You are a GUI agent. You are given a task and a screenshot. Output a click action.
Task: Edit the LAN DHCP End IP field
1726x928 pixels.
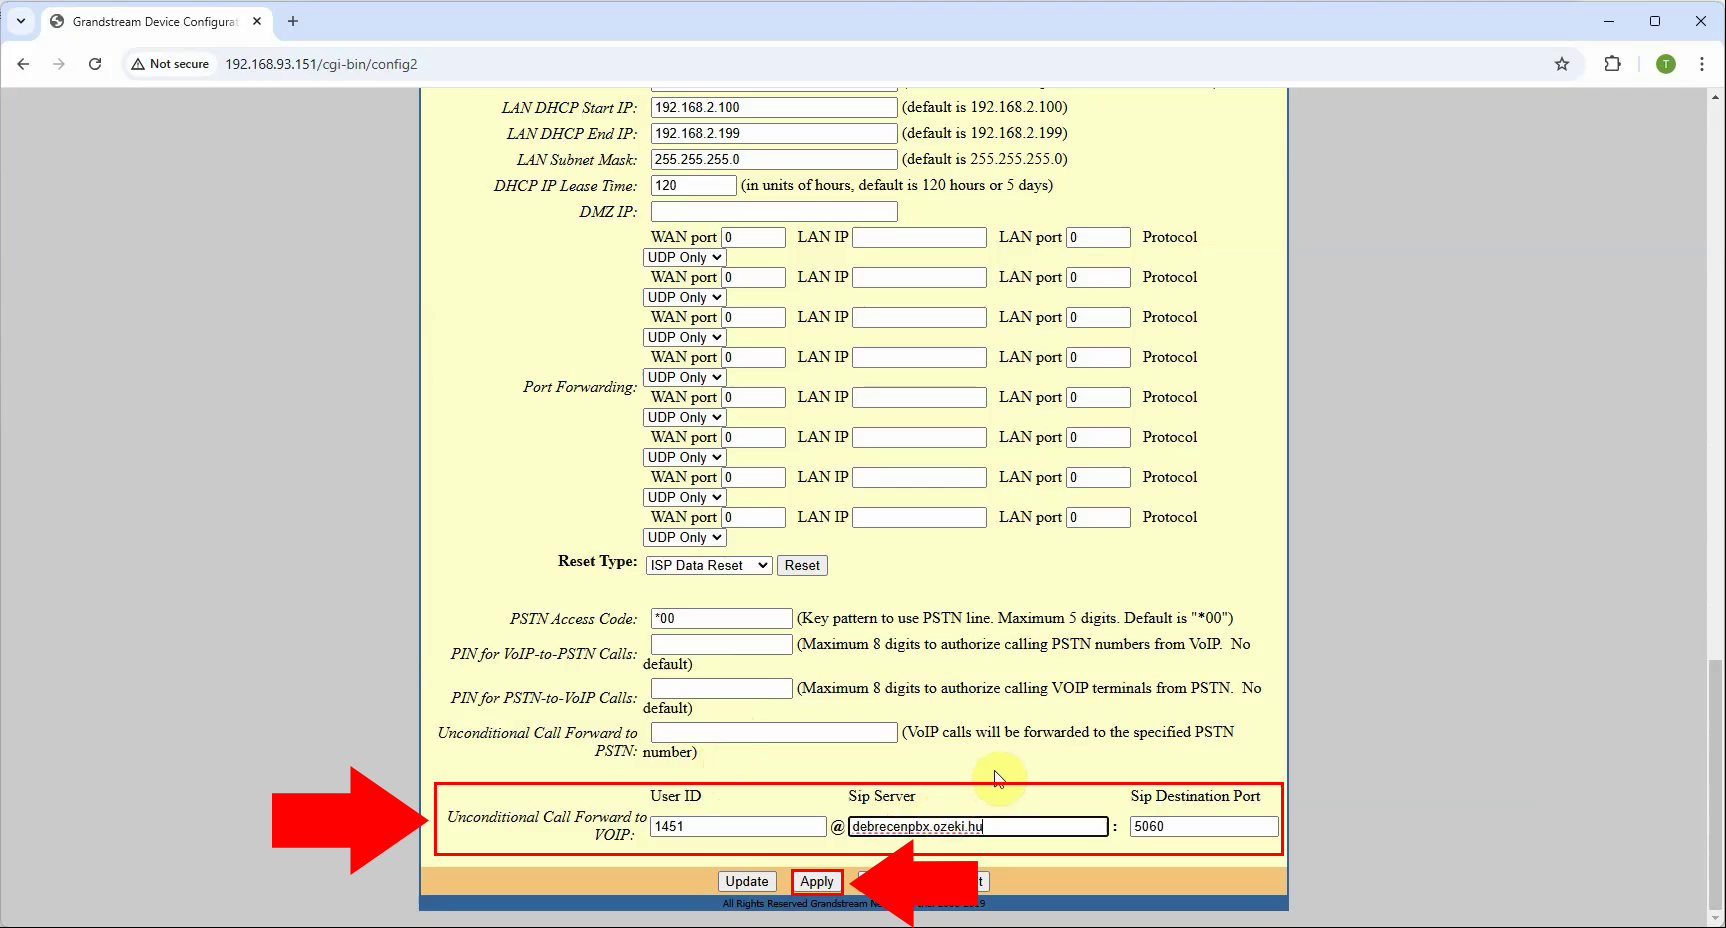(x=774, y=133)
